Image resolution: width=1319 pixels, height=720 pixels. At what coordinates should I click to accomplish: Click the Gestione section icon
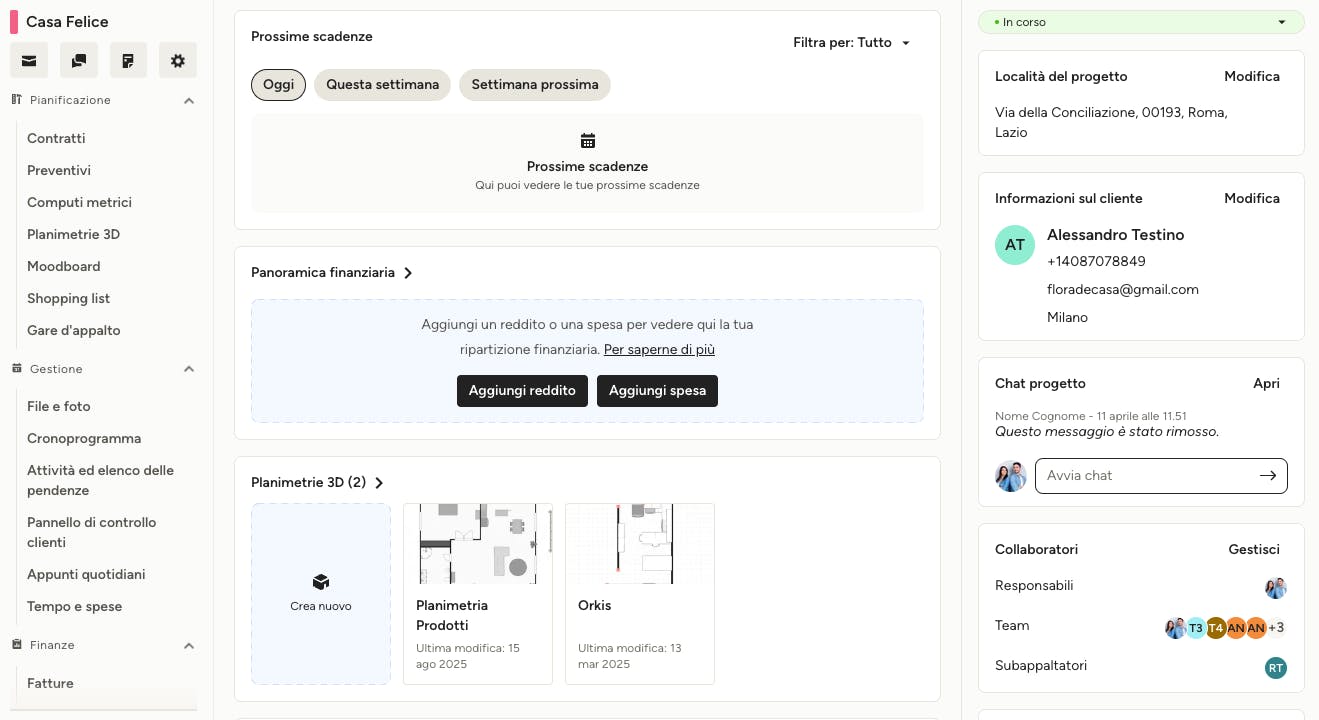[x=17, y=369]
